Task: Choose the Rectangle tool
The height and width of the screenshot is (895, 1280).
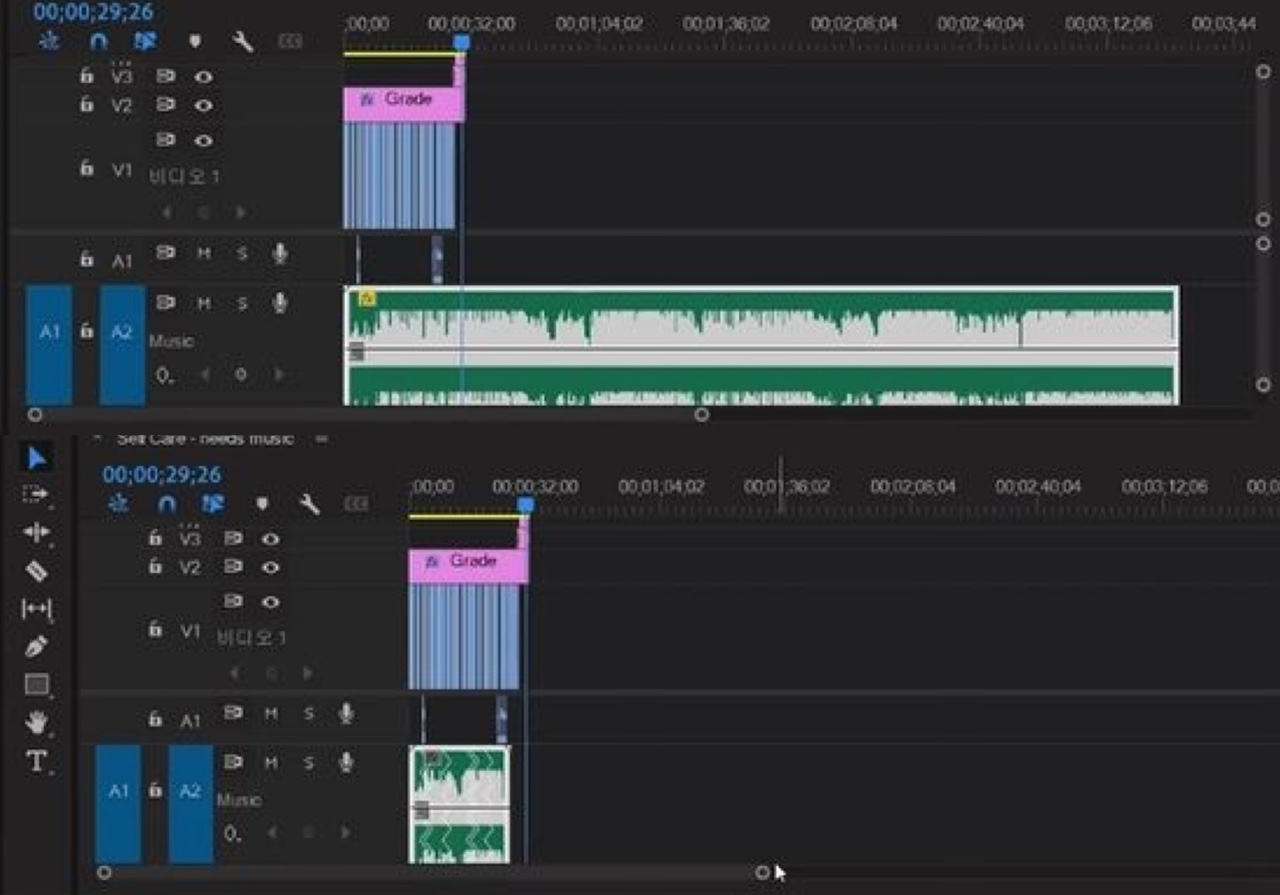Action: [x=36, y=684]
